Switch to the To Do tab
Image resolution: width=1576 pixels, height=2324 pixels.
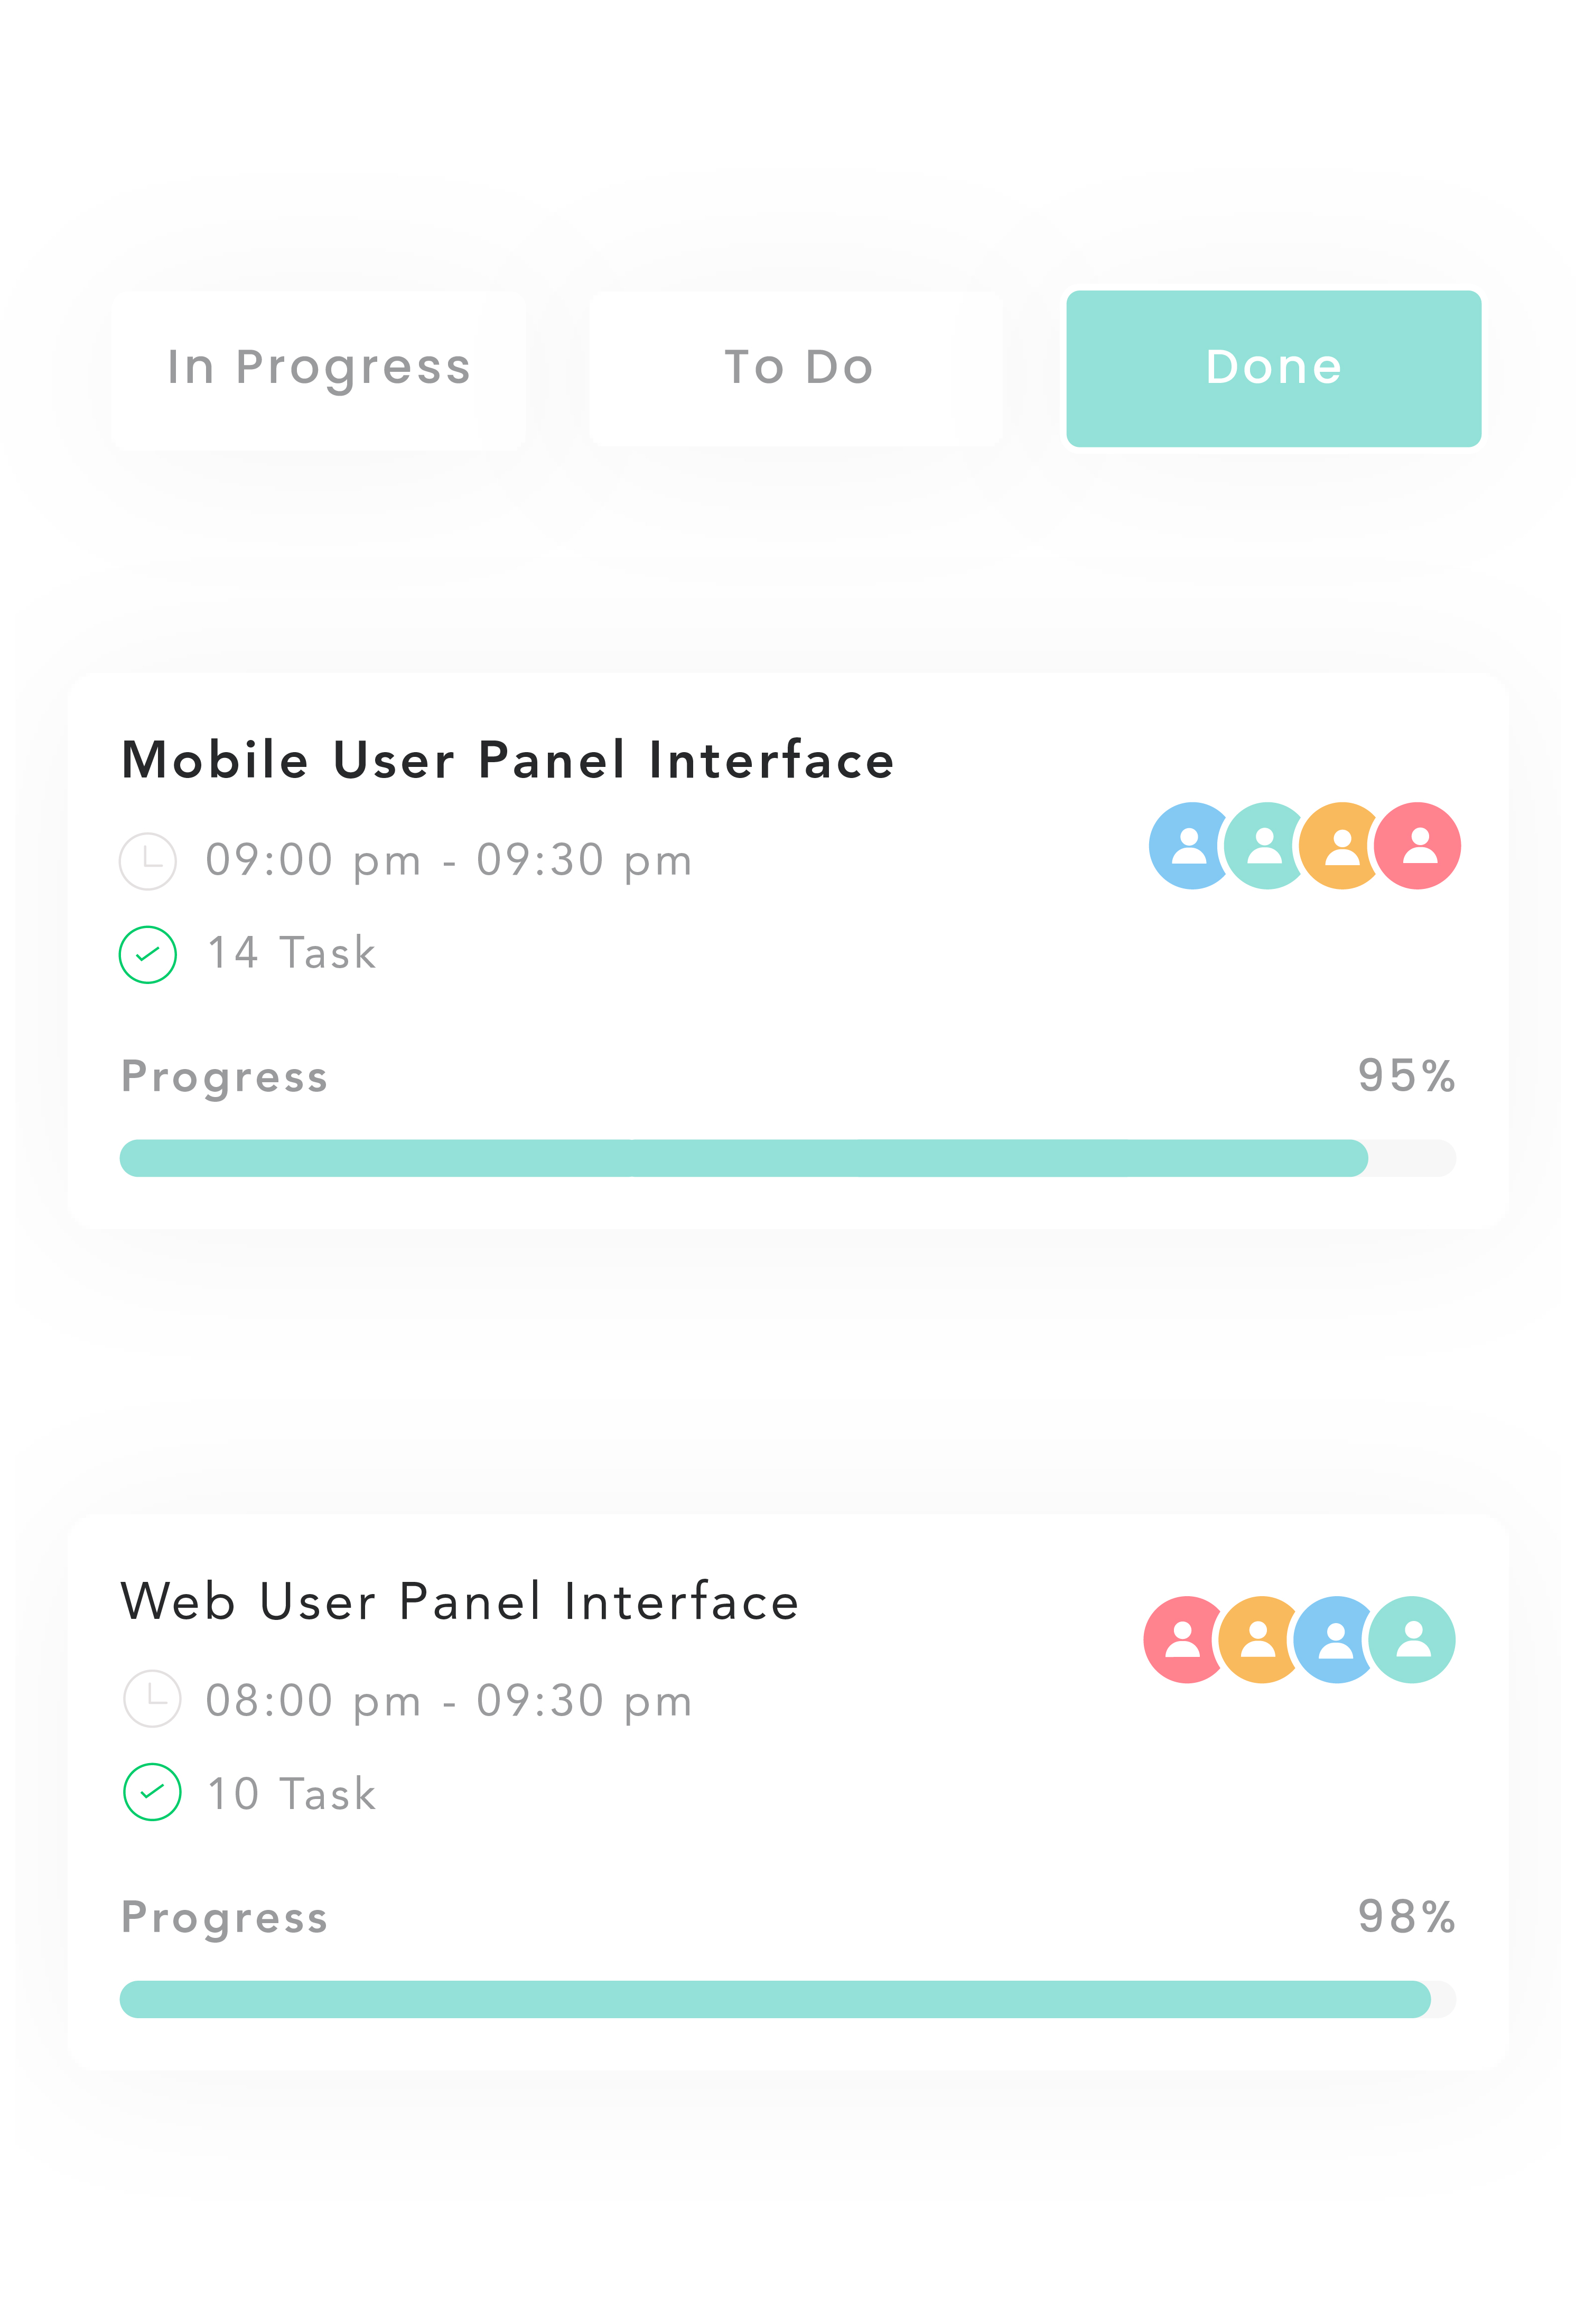(x=797, y=368)
